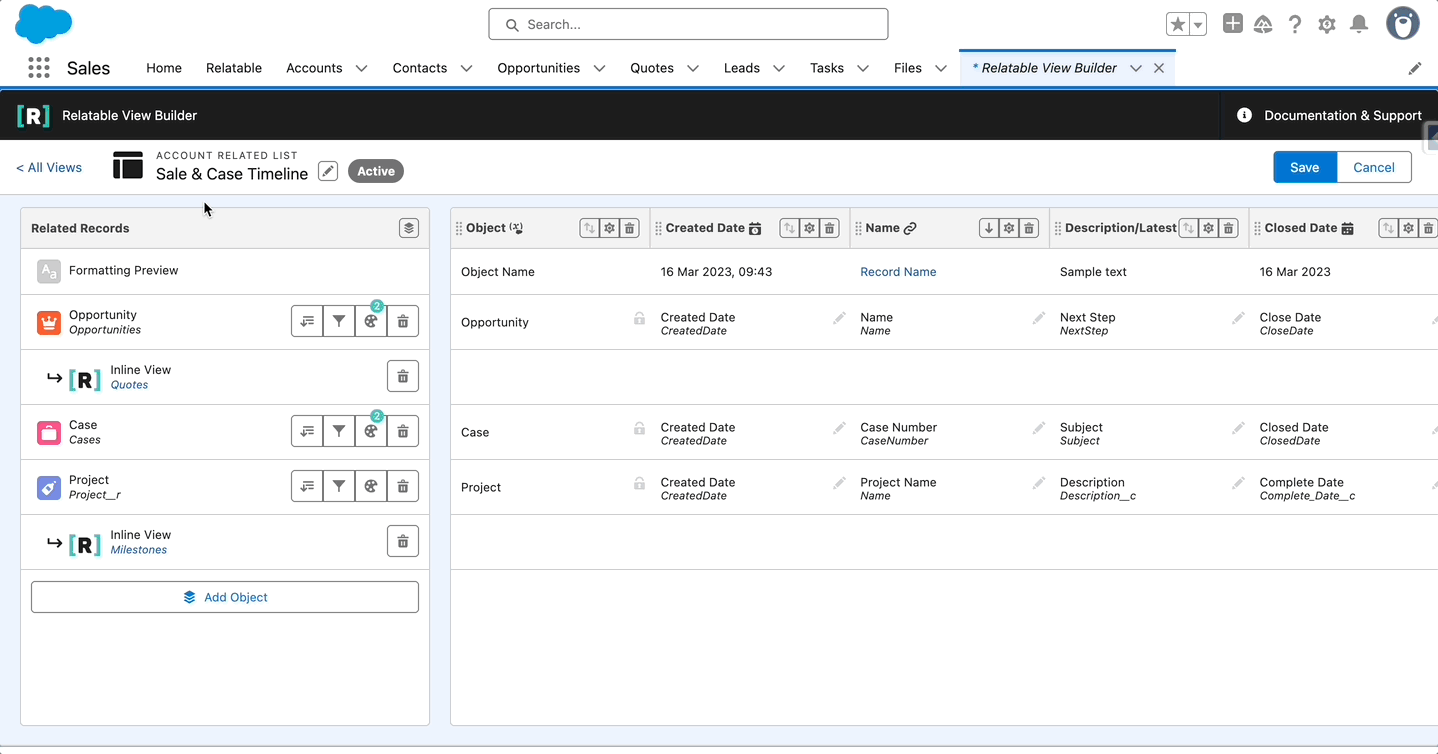The width and height of the screenshot is (1438, 754).
Task: Open Opportunity formatting palette with badge 2
Action: [371, 321]
